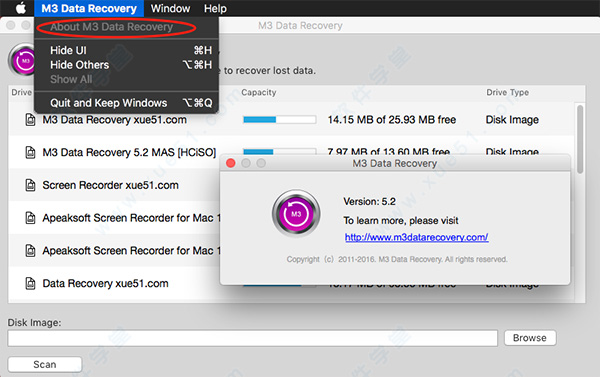Click disk image icon for Screen Recorder xue51.com
The height and width of the screenshot is (377, 600).
(x=30, y=185)
